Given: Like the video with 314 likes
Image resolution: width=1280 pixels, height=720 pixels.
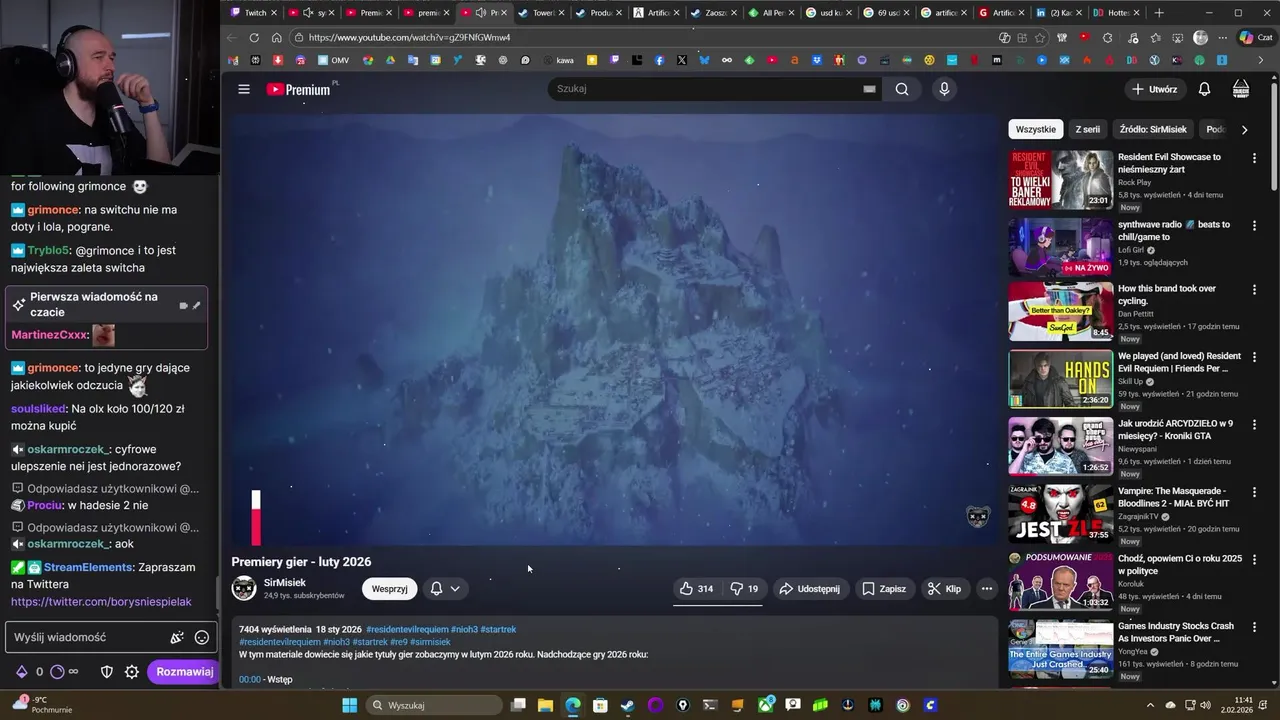Looking at the screenshot, I should coord(696,589).
